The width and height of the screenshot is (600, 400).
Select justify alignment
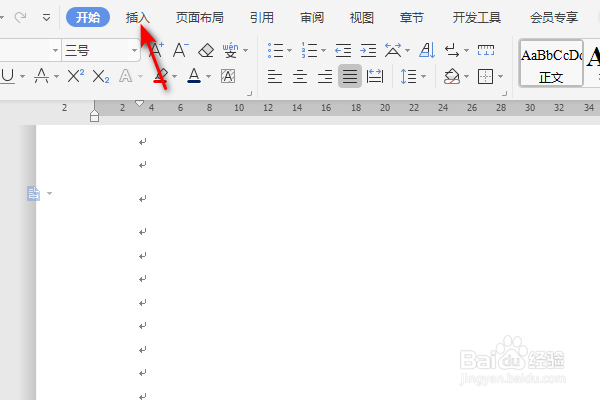350,76
